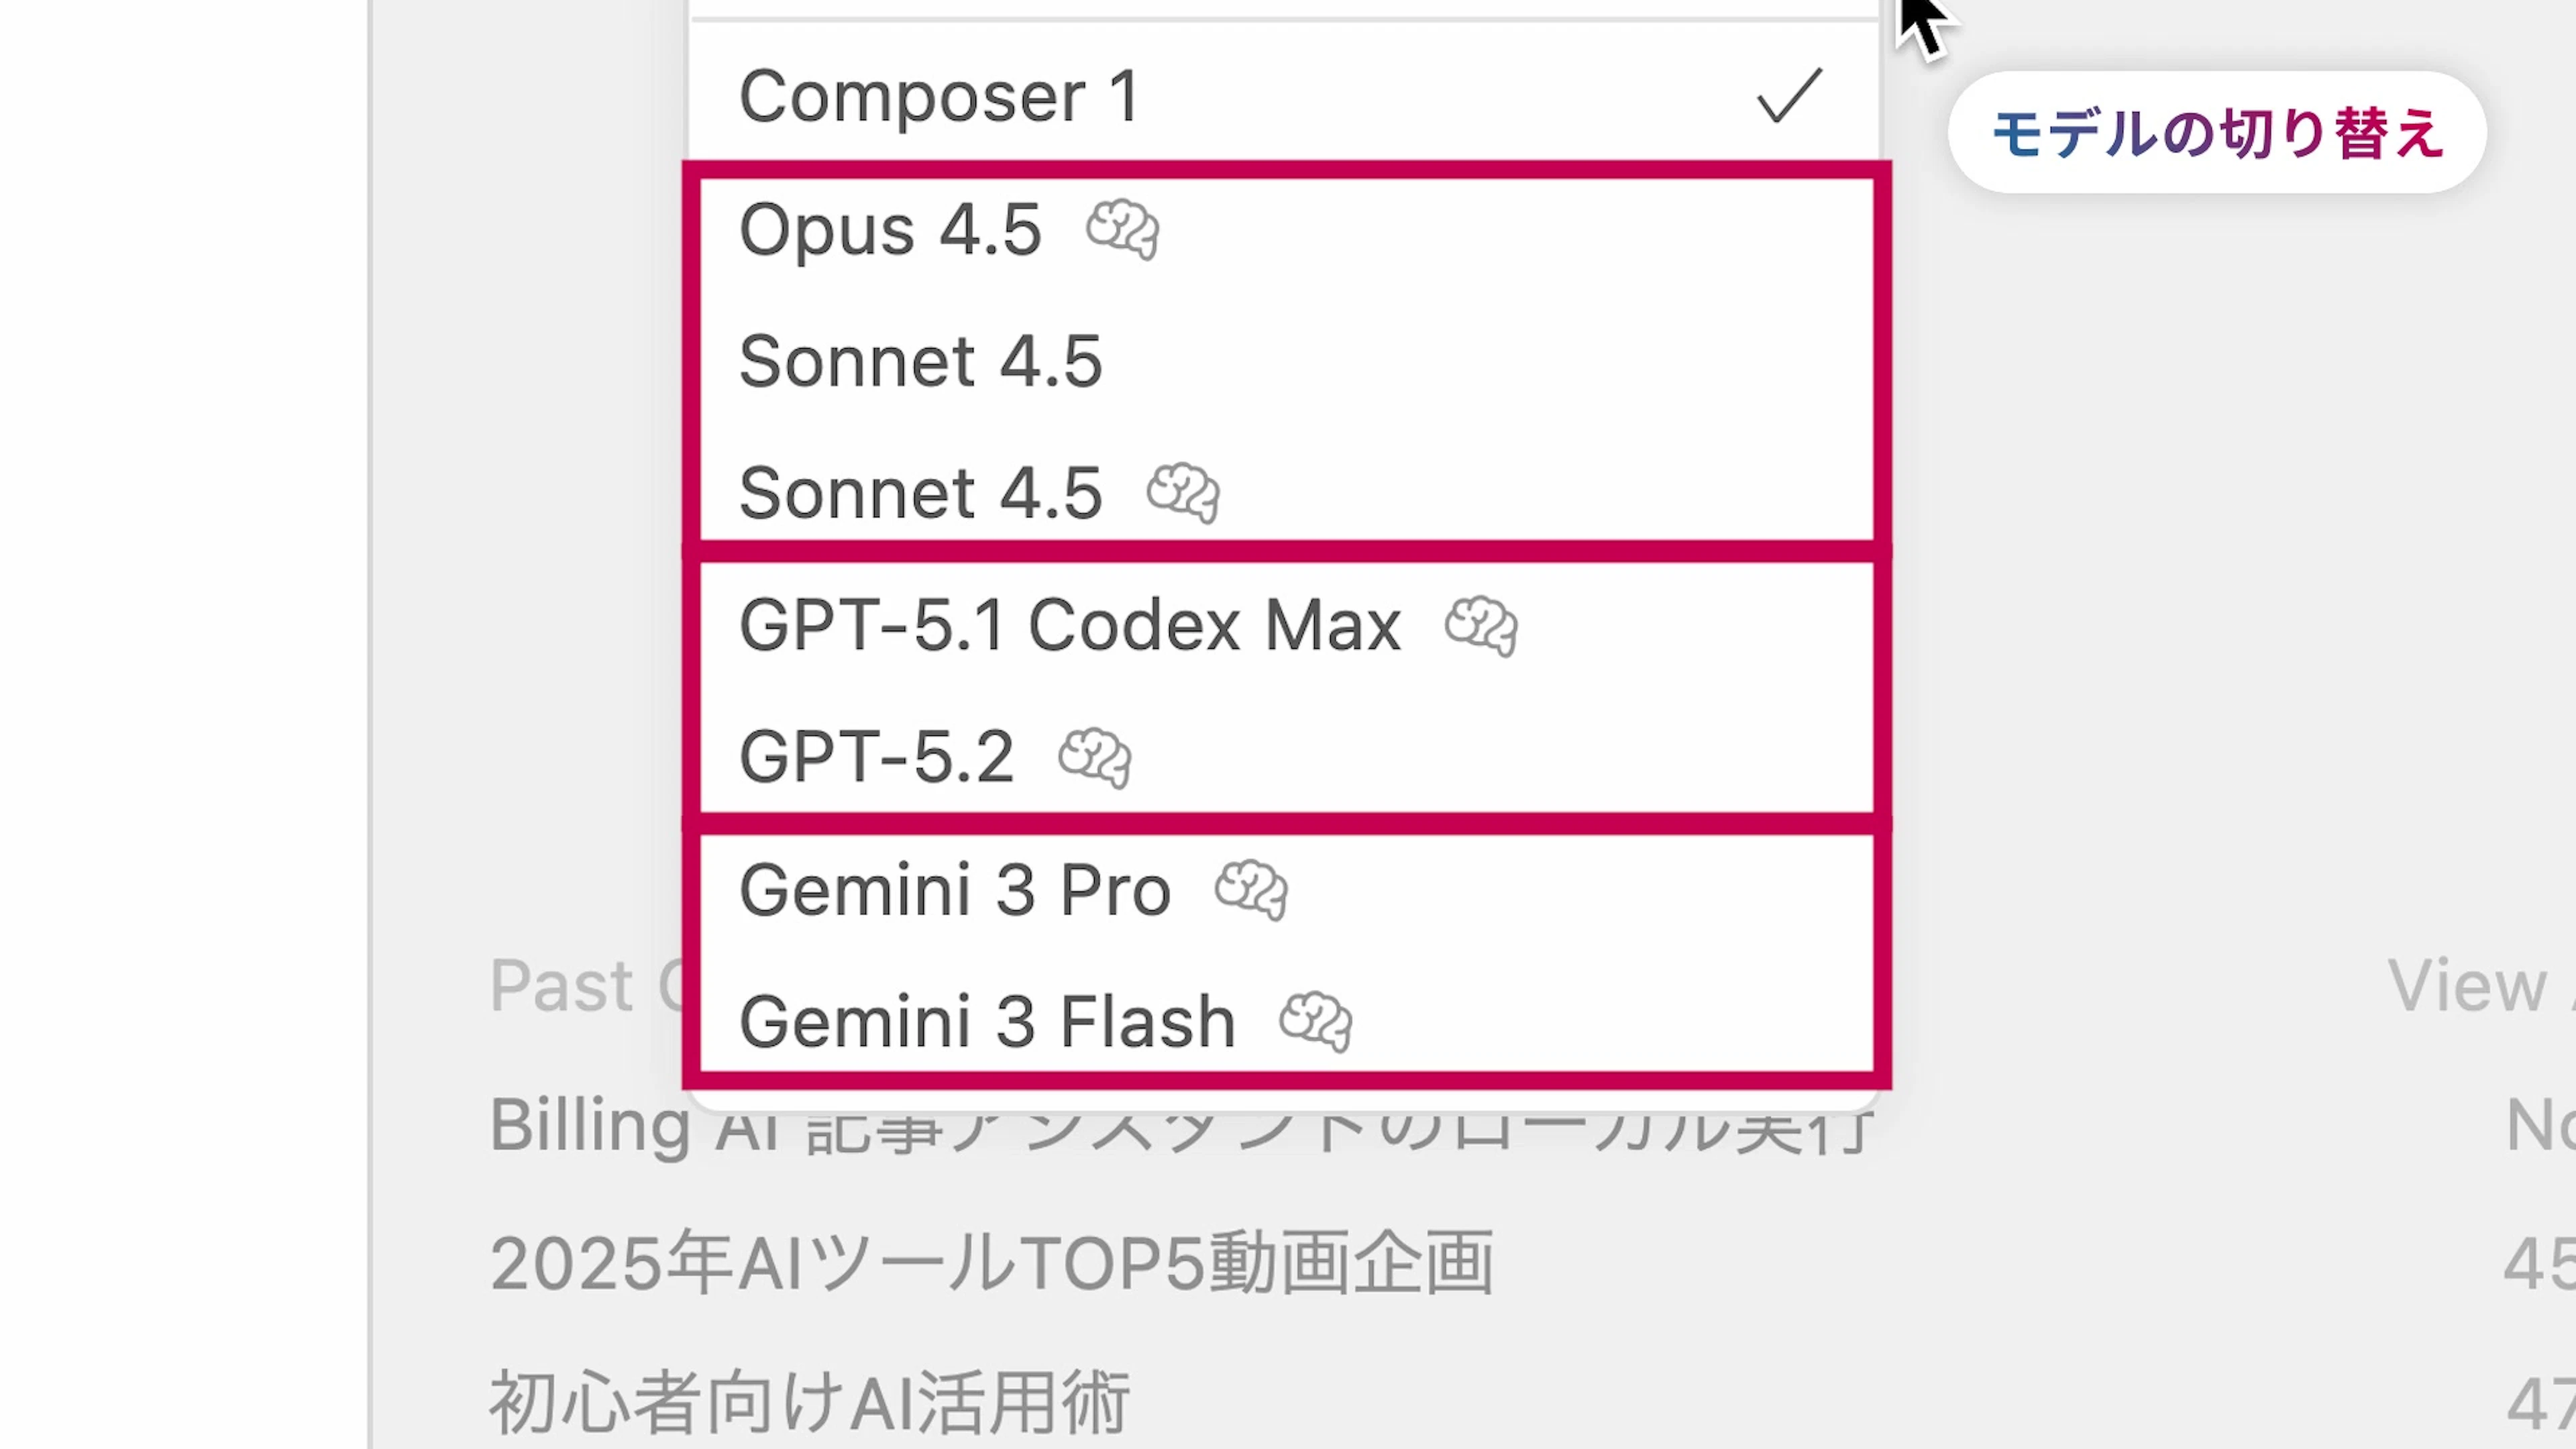The height and width of the screenshot is (1449, 2576).
Task: Click the brain icon beside GPT-5.2
Action: (x=1095, y=757)
